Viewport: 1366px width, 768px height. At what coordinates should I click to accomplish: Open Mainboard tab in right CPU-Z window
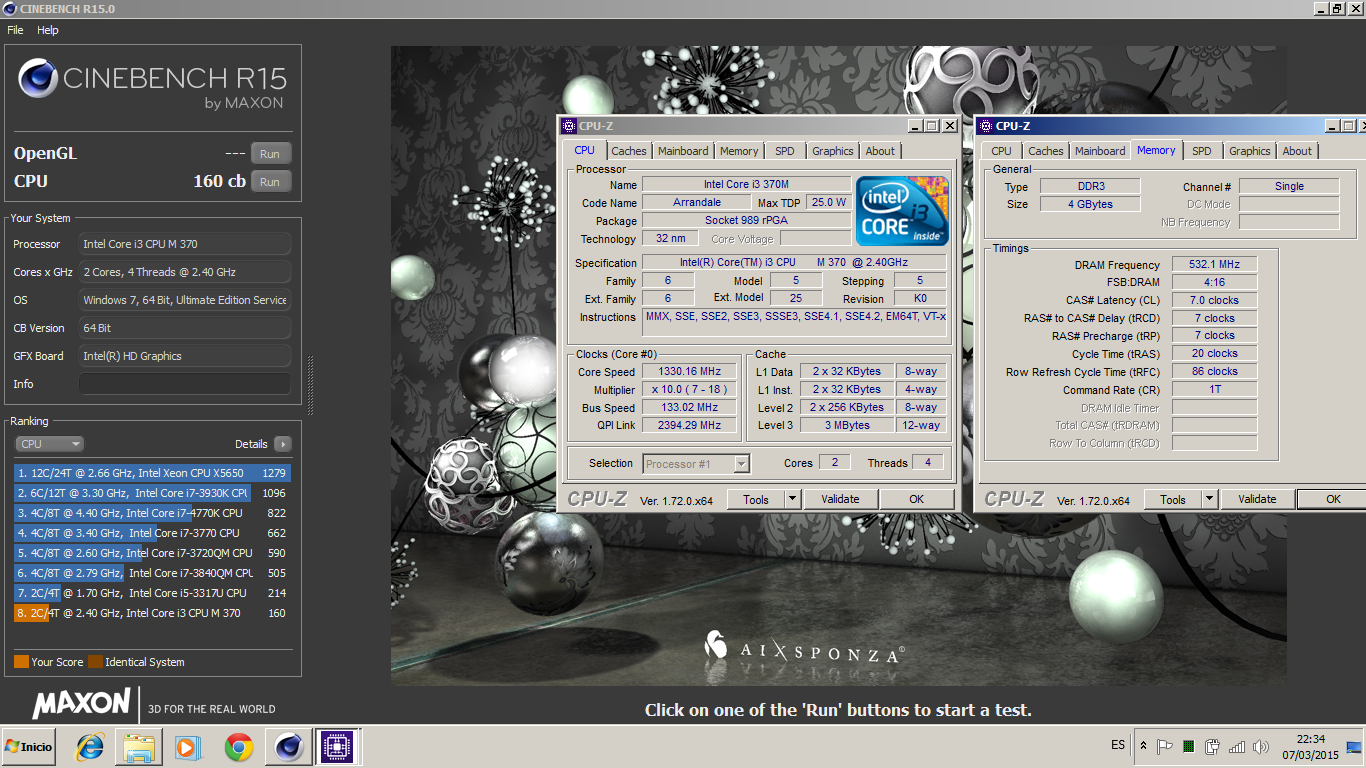pos(1100,151)
